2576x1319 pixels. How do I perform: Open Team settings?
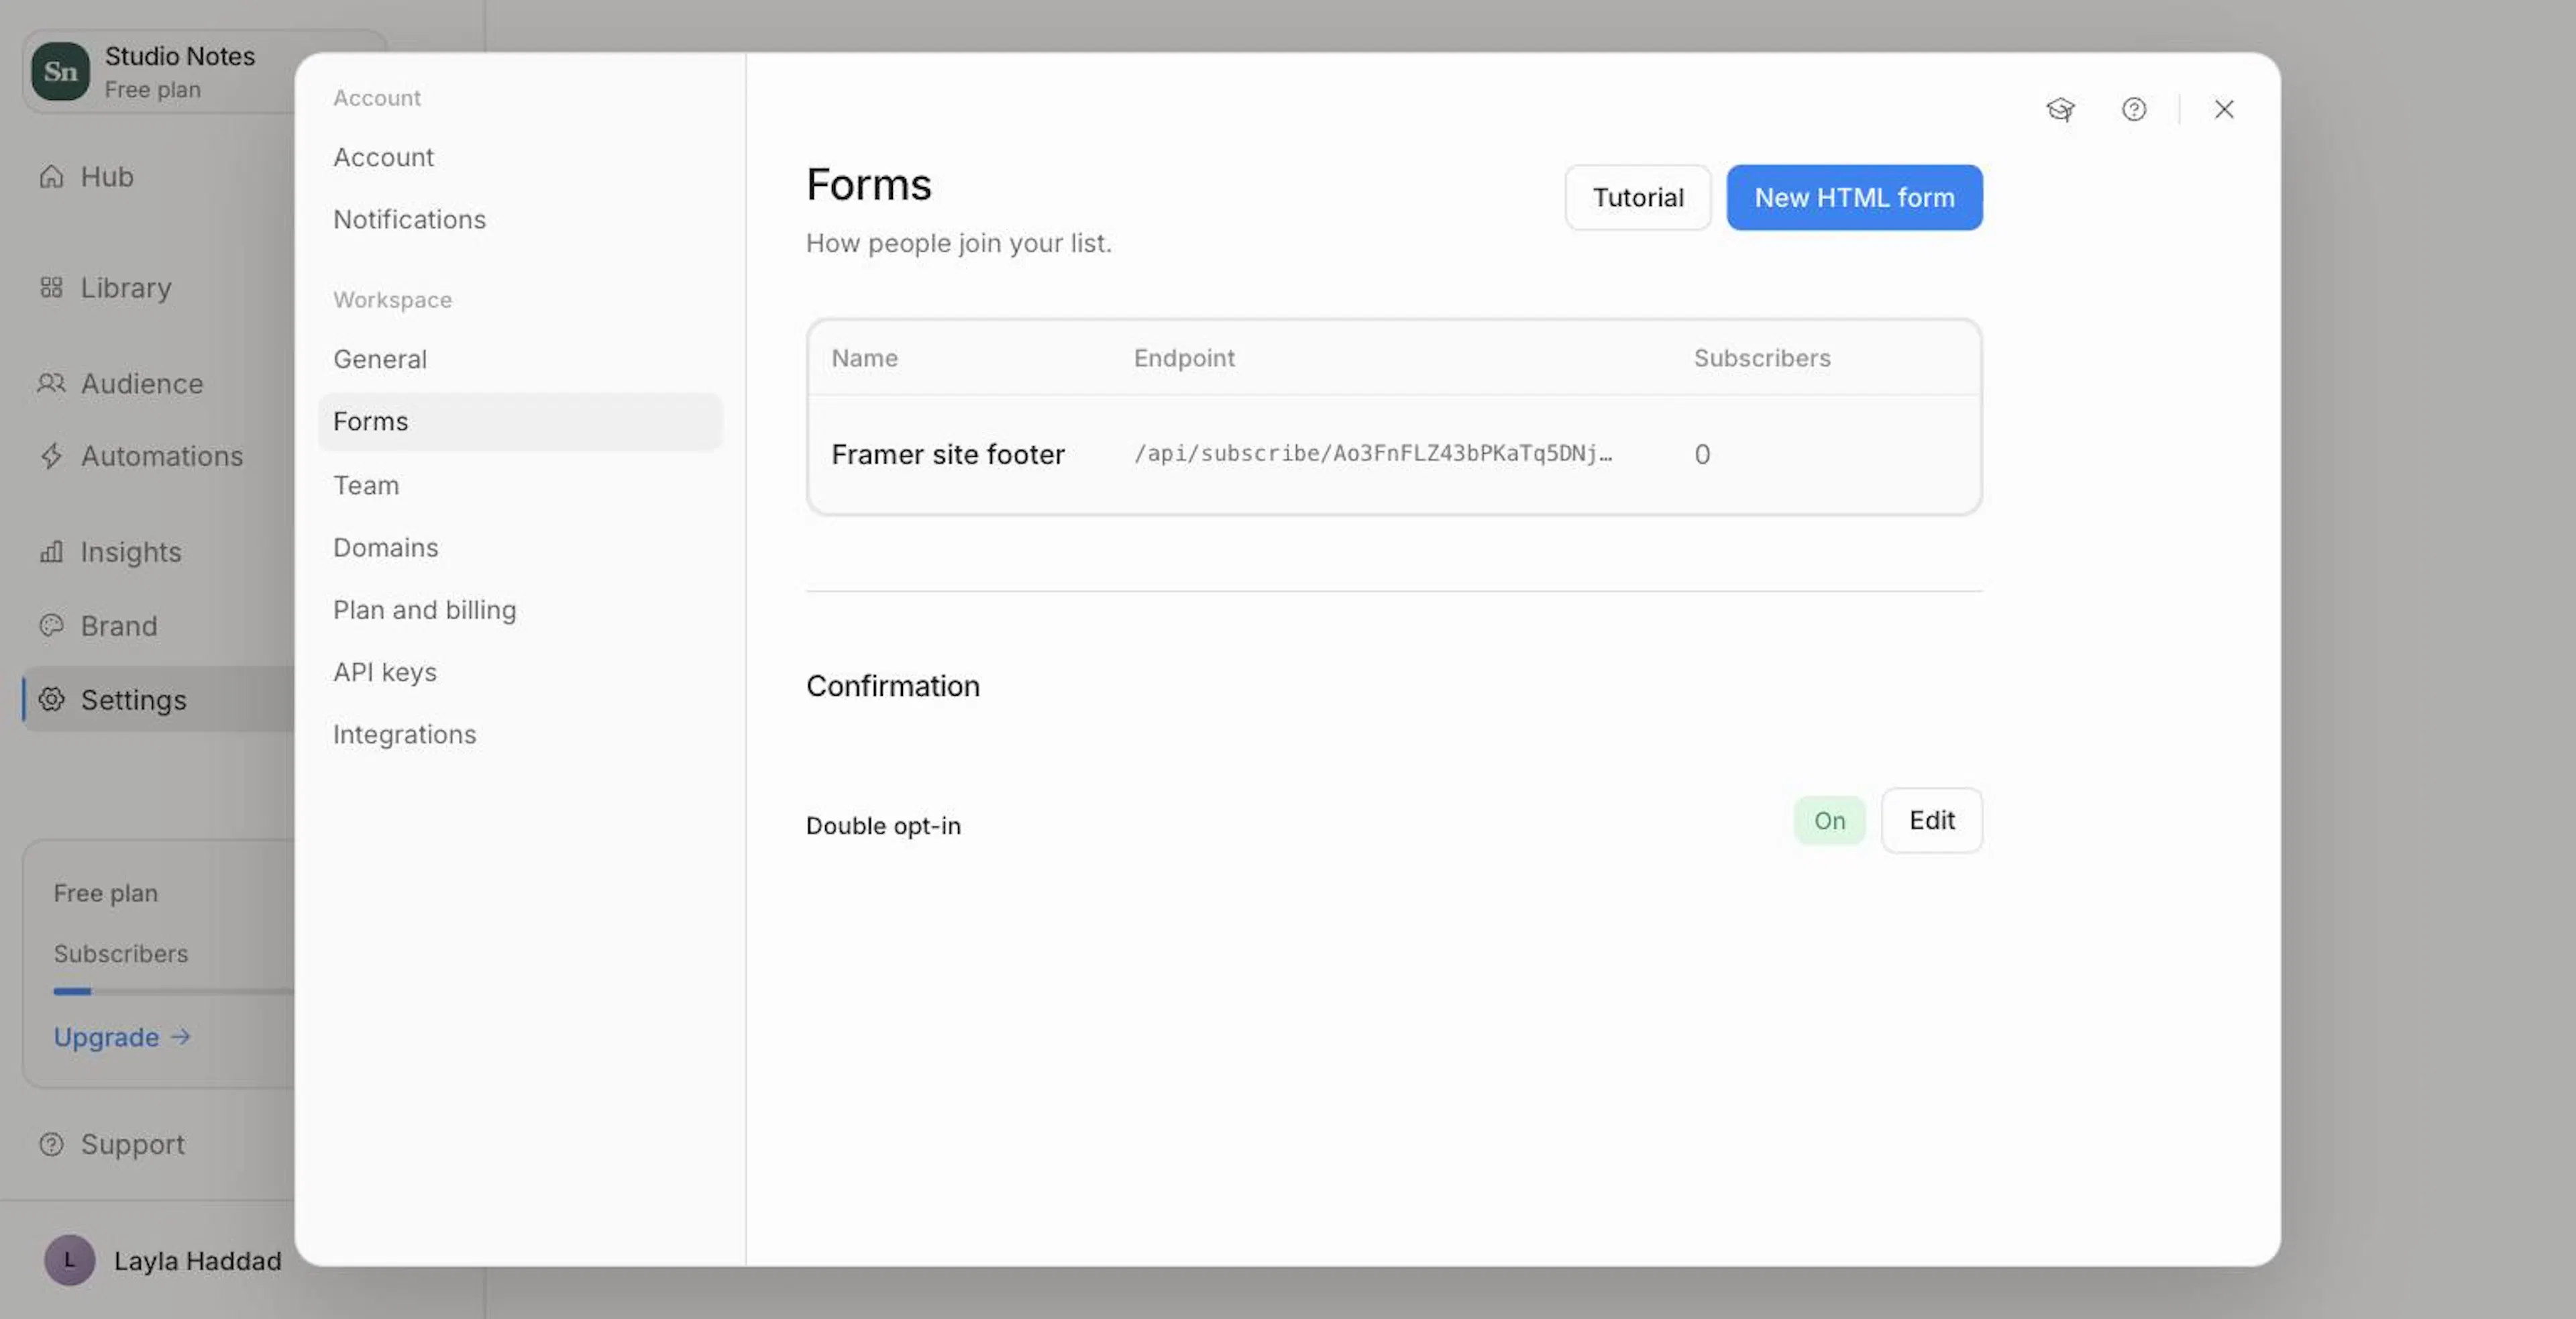click(x=520, y=485)
